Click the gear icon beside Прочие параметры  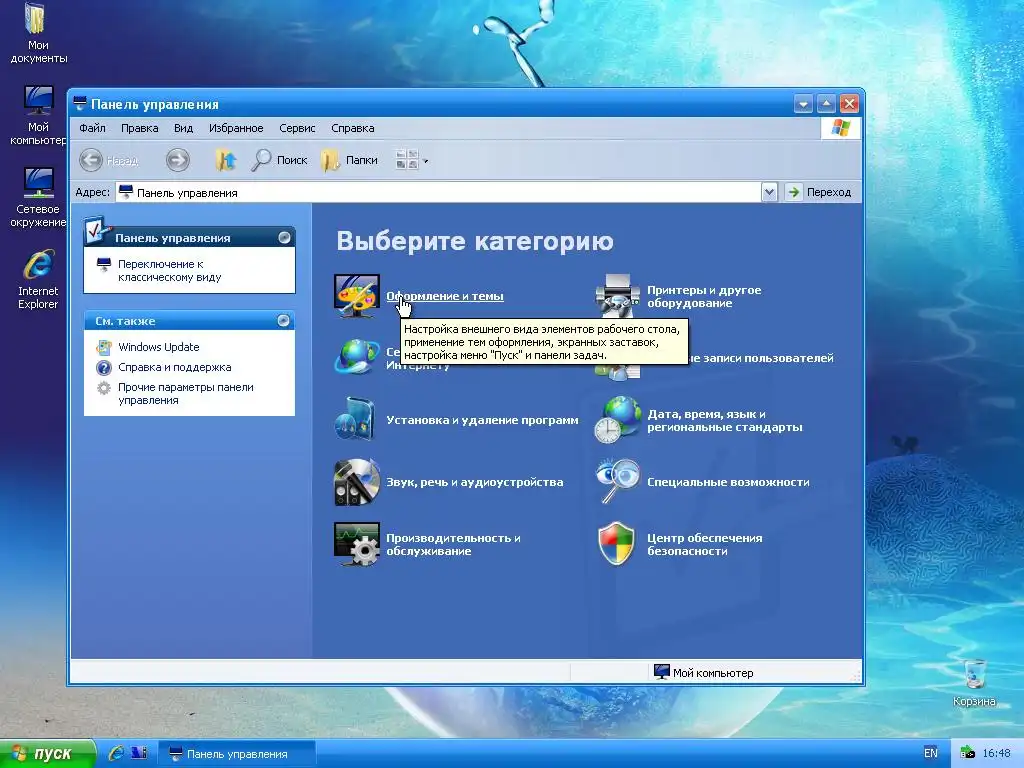(104, 388)
